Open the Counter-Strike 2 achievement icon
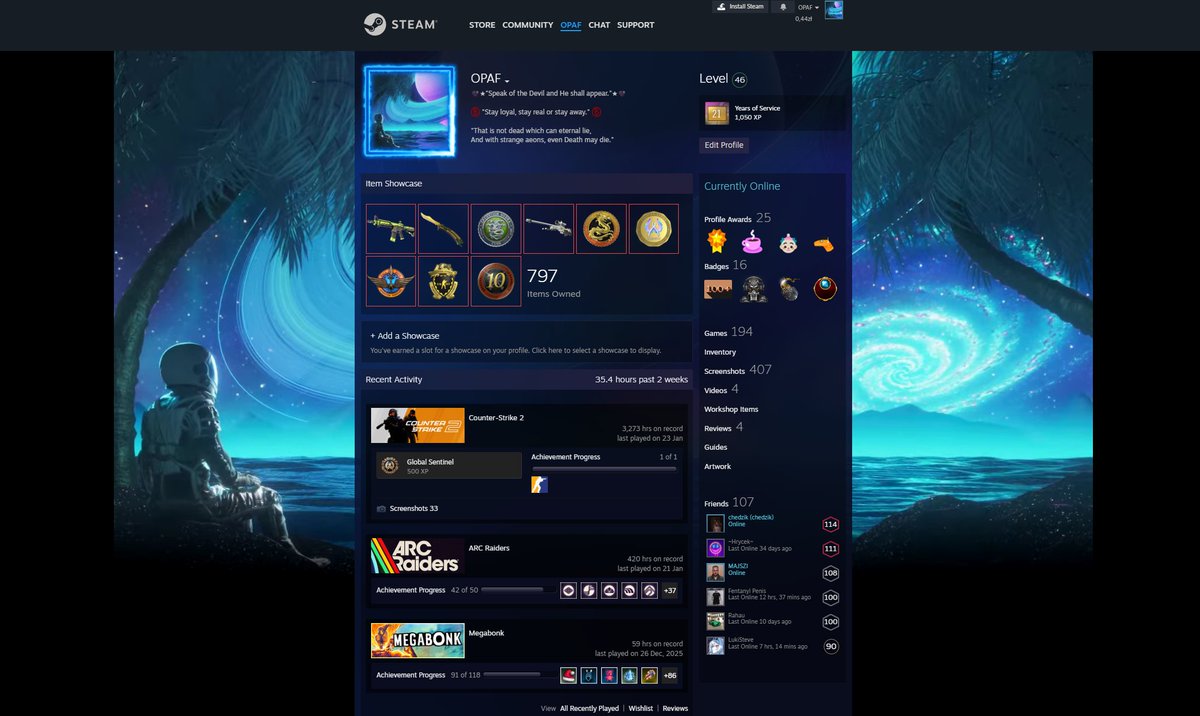 (539, 485)
